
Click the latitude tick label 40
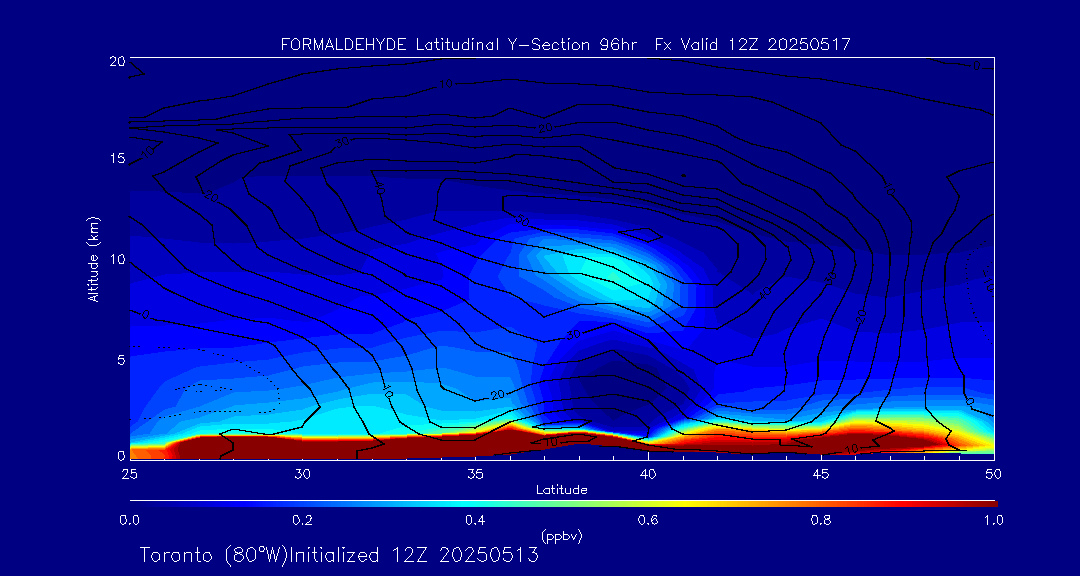tap(647, 474)
